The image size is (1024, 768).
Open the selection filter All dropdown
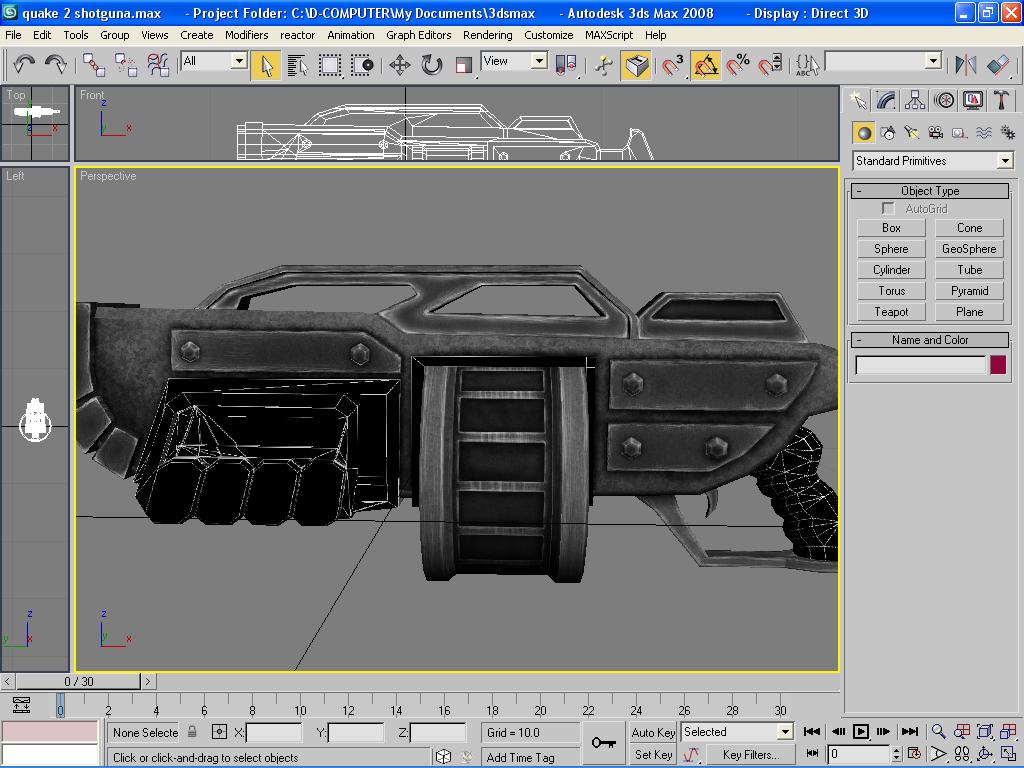214,61
